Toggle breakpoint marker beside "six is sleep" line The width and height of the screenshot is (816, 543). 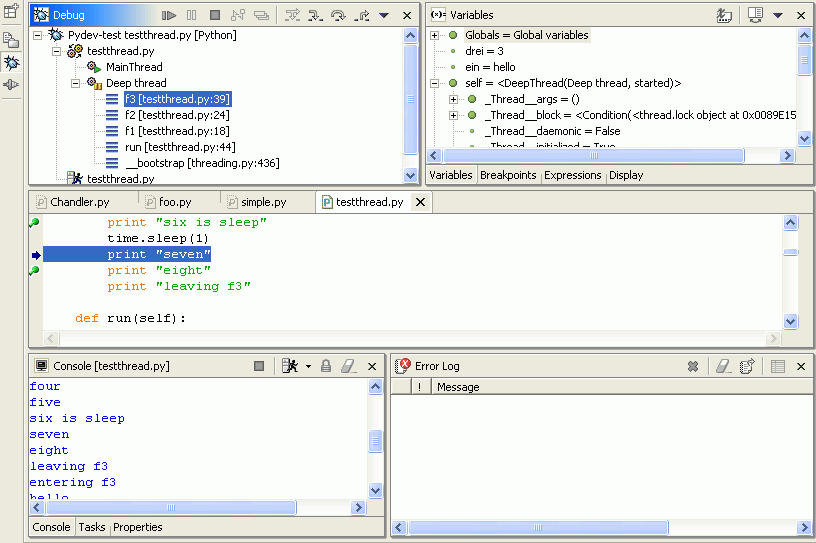(x=35, y=222)
